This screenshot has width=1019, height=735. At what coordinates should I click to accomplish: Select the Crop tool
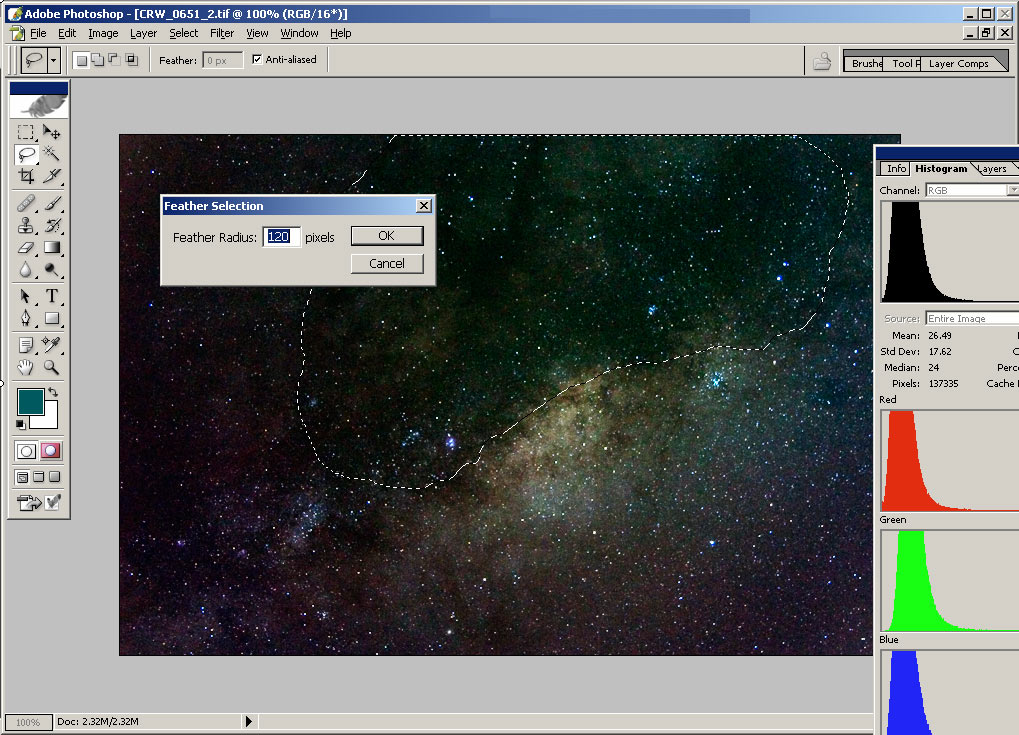[x=26, y=176]
